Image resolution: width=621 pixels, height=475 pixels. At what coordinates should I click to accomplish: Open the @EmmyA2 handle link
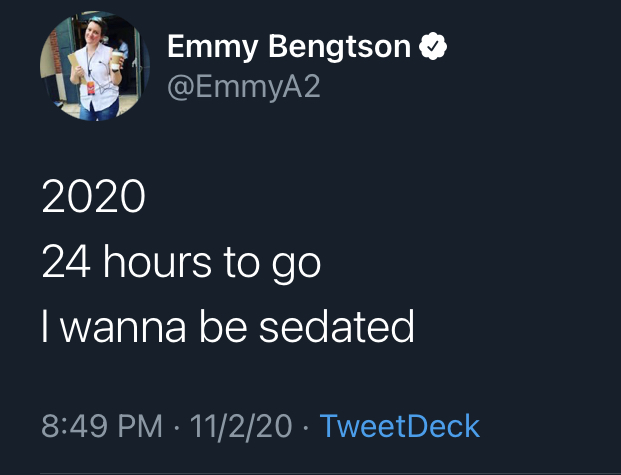click(x=243, y=87)
